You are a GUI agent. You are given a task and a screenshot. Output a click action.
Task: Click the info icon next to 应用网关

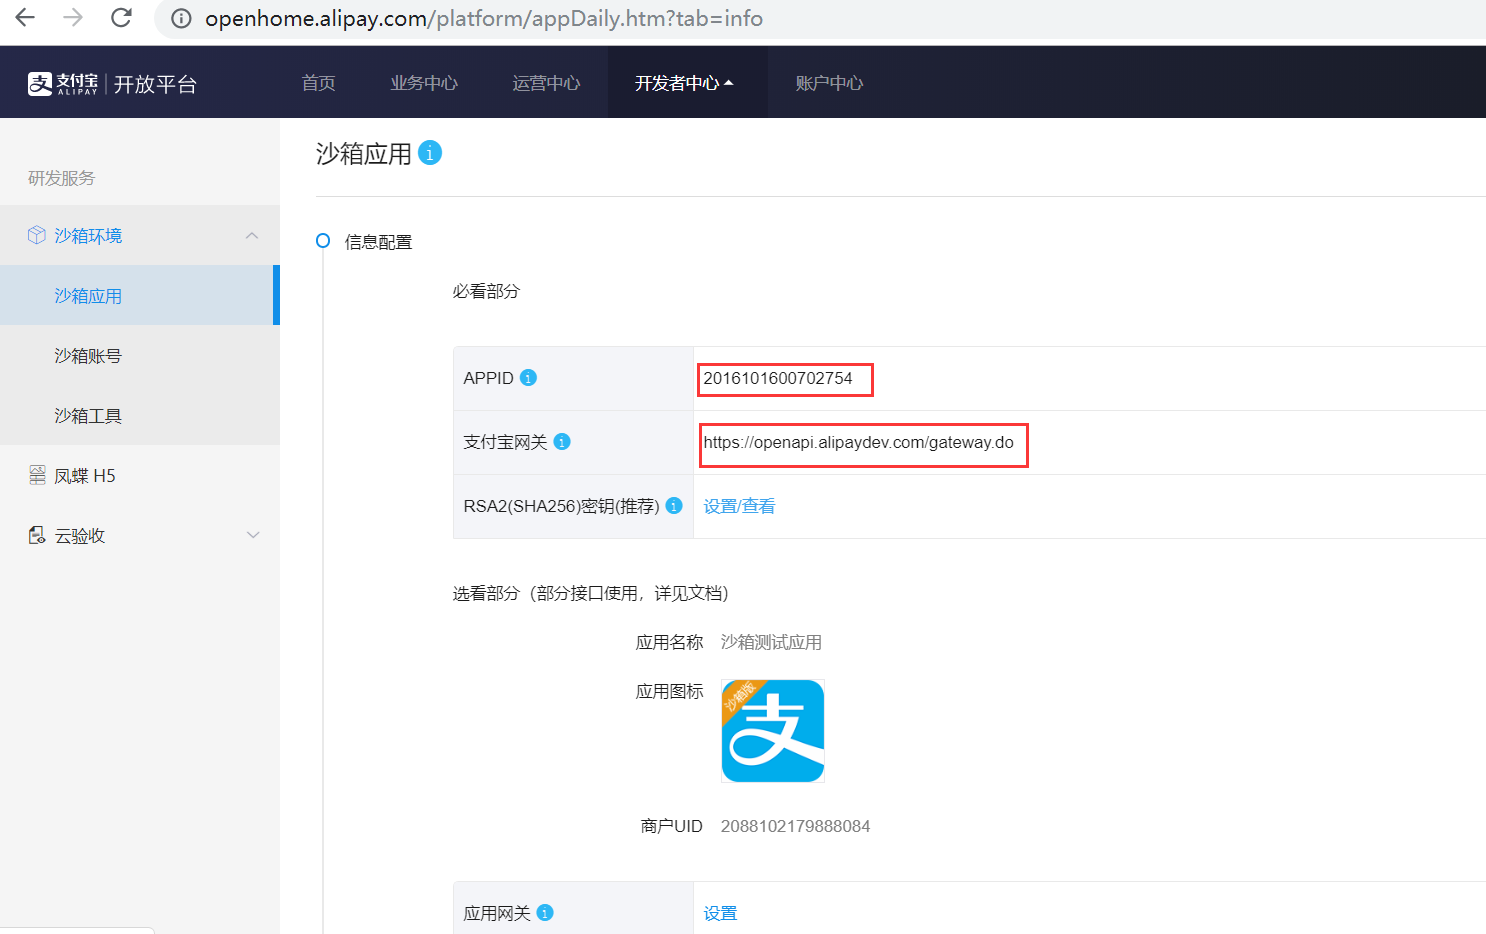(545, 912)
